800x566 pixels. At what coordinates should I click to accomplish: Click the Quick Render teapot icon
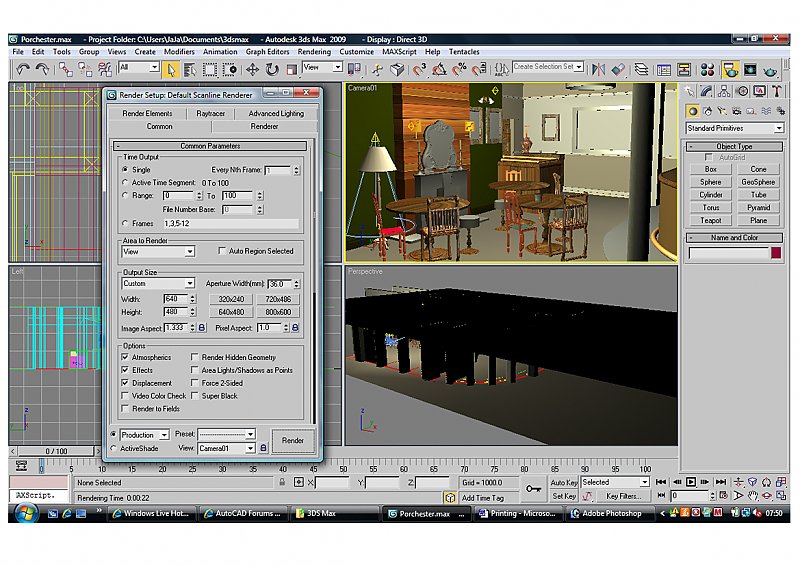(770, 69)
